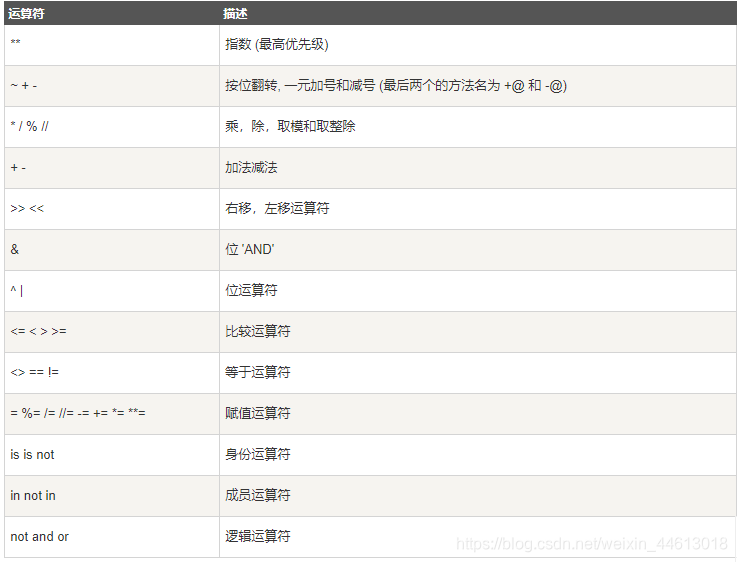Select the 按位翻转 description cell

(478, 86)
